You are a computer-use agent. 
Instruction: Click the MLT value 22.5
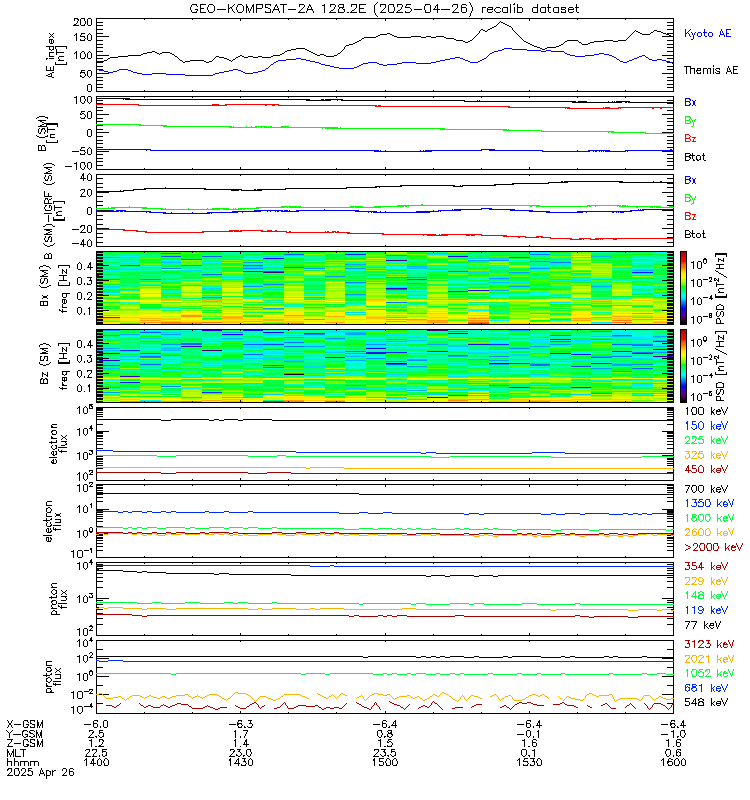coord(96,753)
